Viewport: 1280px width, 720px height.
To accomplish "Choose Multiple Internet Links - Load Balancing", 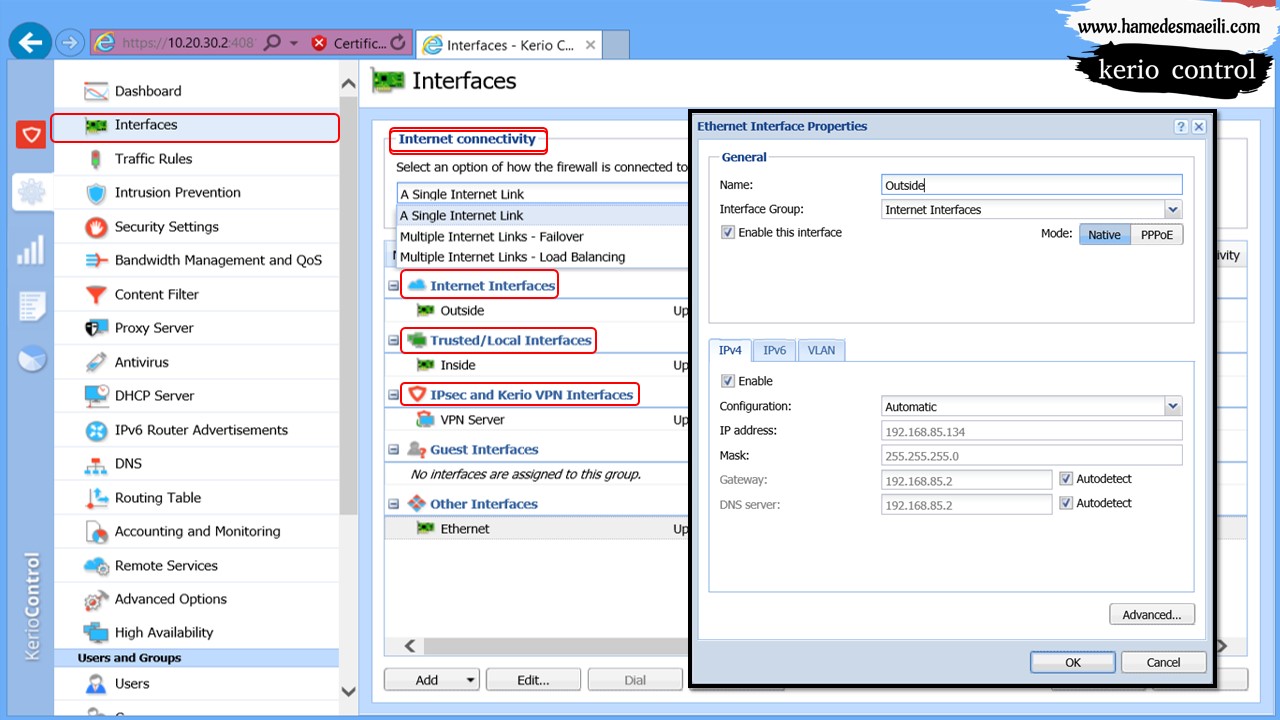I will click(543, 257).
